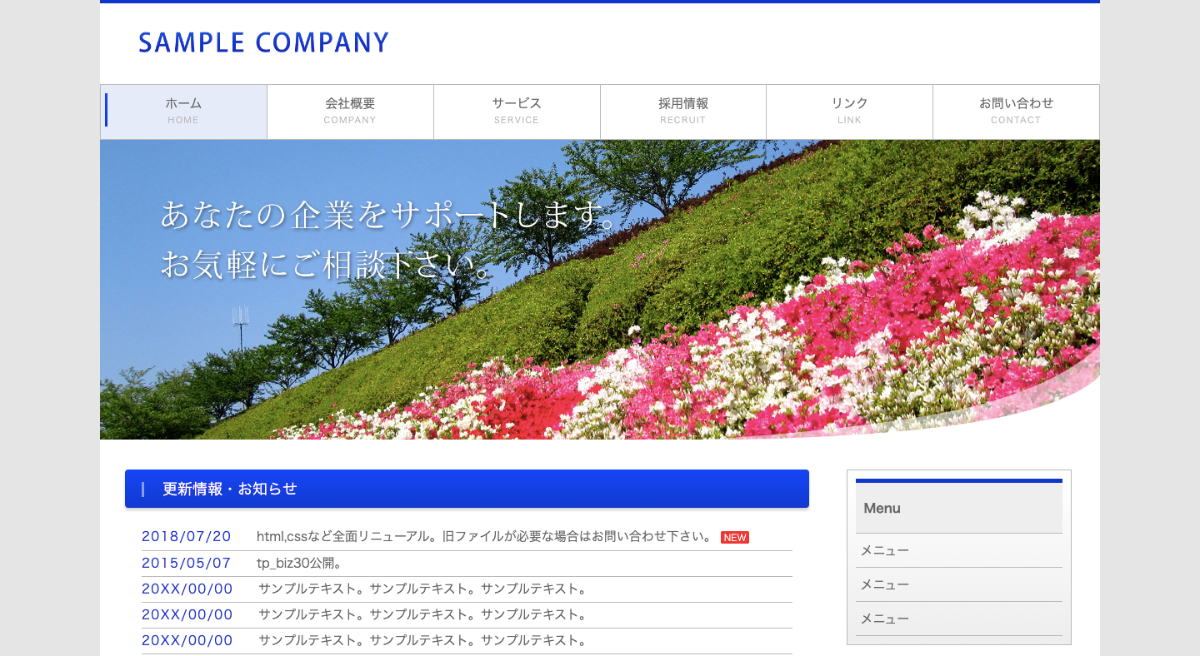Select the first メニュー sidebar link
The image size is (1200, 656).
pyautogui.click(x=885, y=551)
